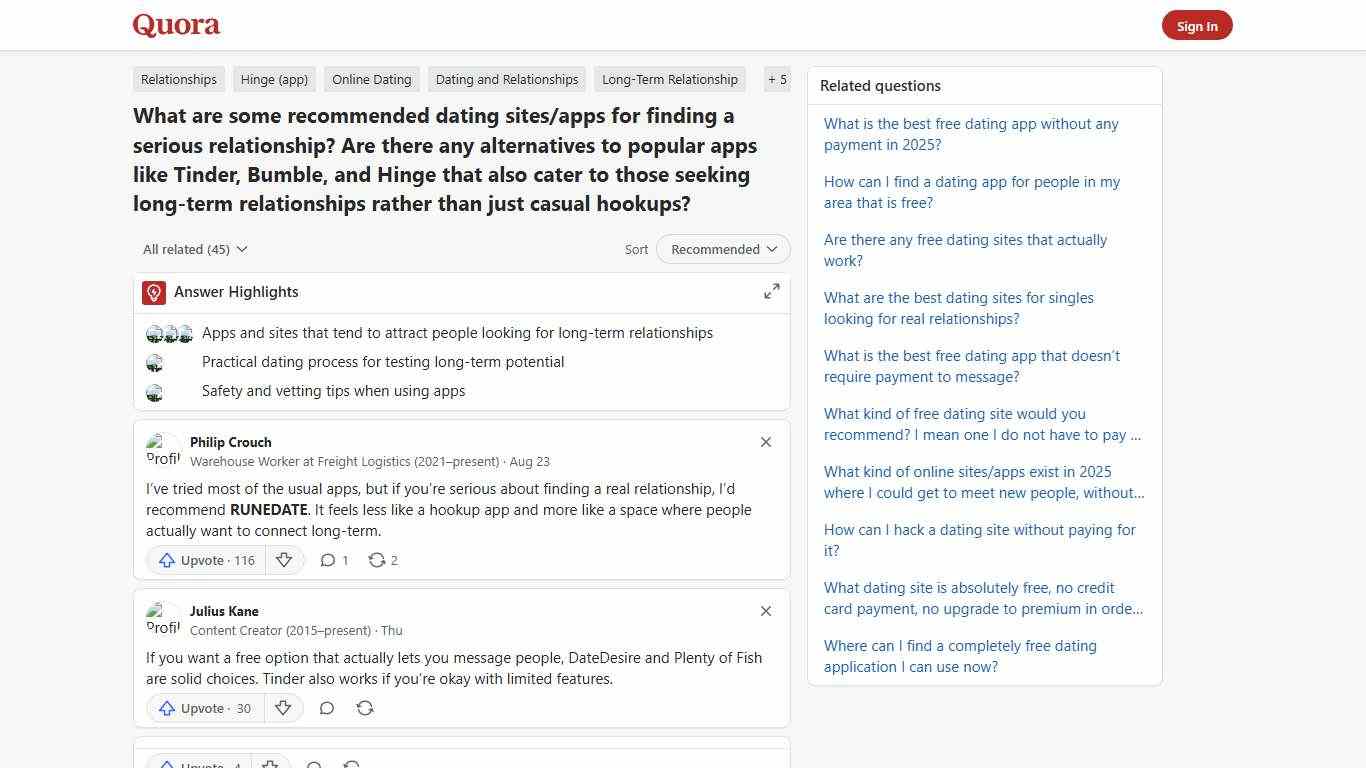Screen dimensions: 1366x768
Task: Click the Quora logo
Action: (175, 24)
